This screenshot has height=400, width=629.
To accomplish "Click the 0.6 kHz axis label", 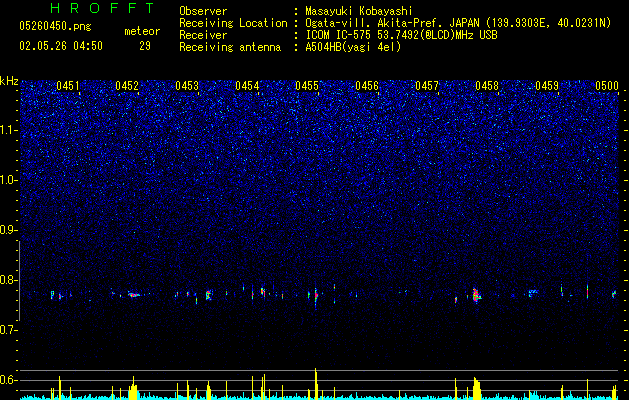I will click(x=8, y=380).
